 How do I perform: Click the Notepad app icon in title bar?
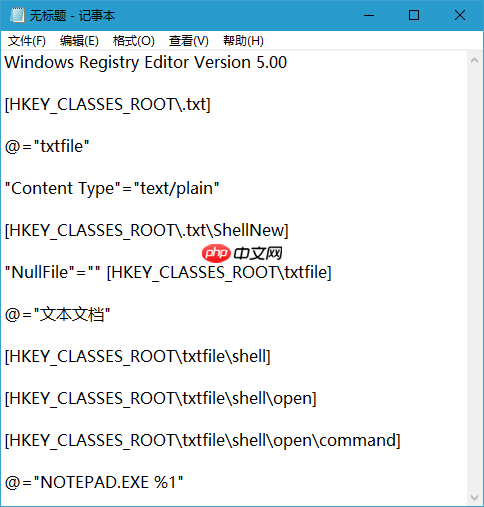pos(17,15)
